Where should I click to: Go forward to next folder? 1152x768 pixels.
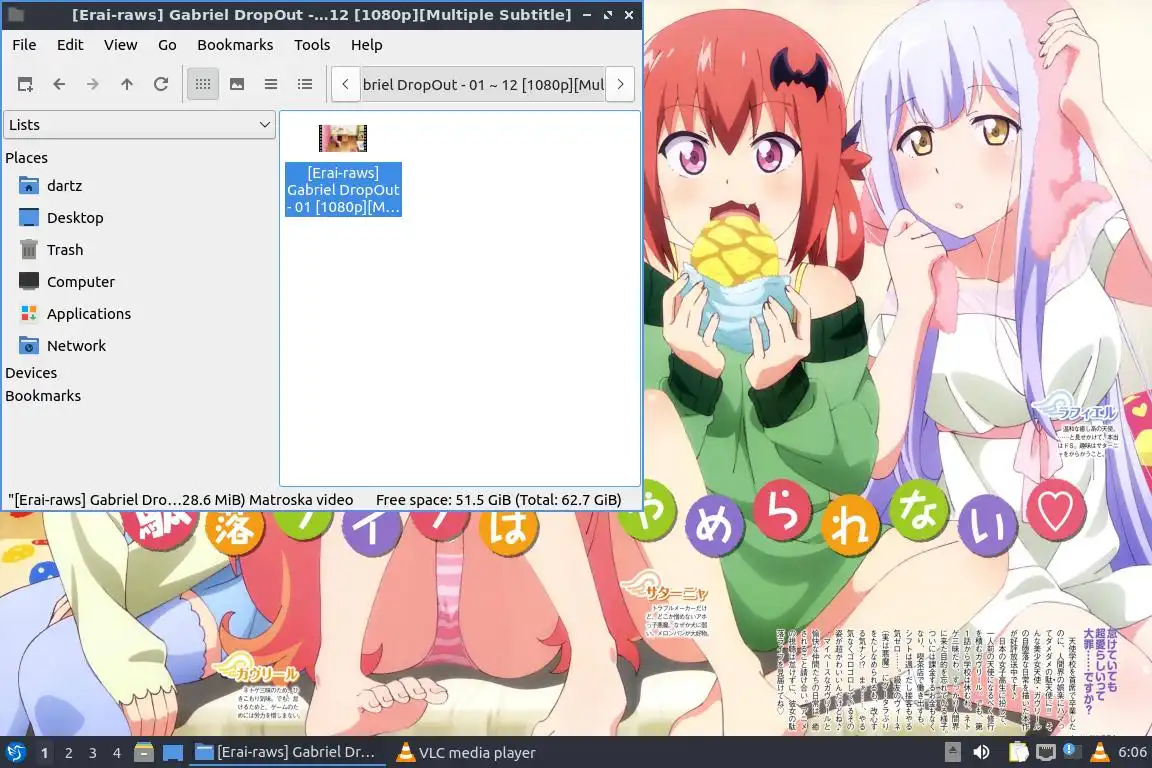(93, 84)
